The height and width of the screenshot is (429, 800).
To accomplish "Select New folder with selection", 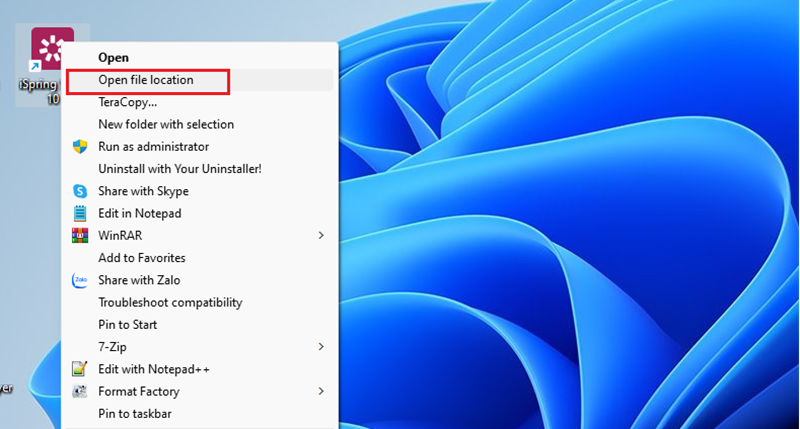I will click(x=199, y=124).
